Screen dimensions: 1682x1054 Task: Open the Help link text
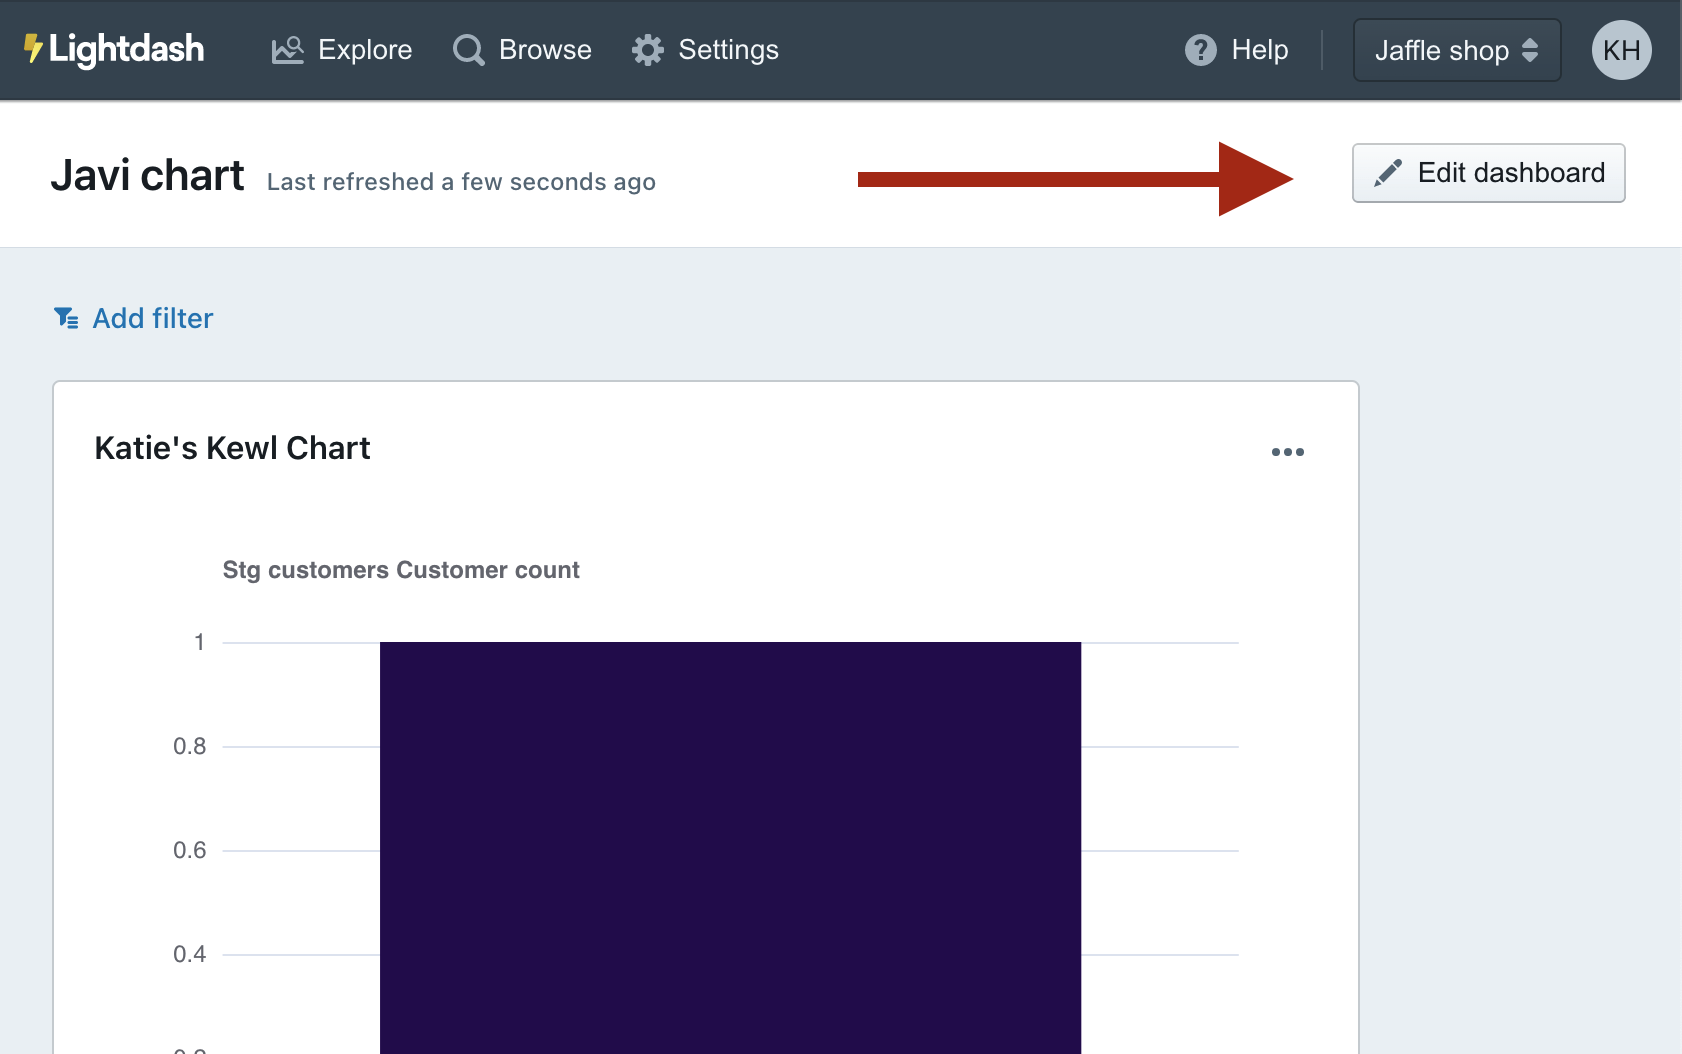[1259, 50]
